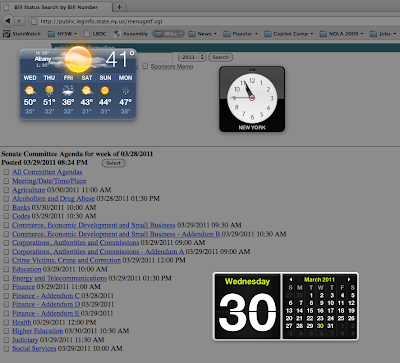Open the NYSW bookmarks folder
This screenshot has height=363, width=400.
coord(62,34)
